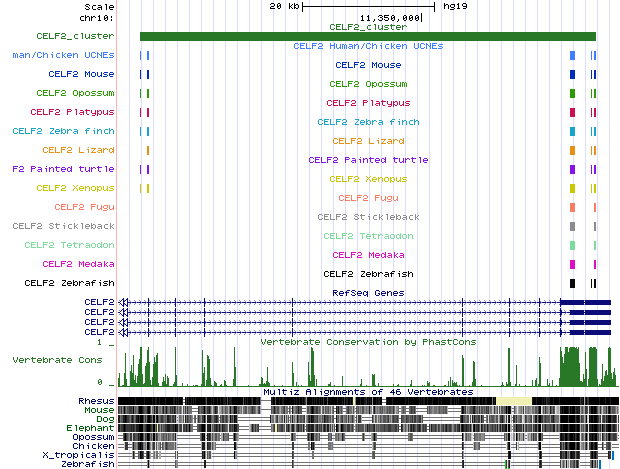
Task: Click the orange CELF2 Lizard block near right edge
Action: tap(572, 150)
